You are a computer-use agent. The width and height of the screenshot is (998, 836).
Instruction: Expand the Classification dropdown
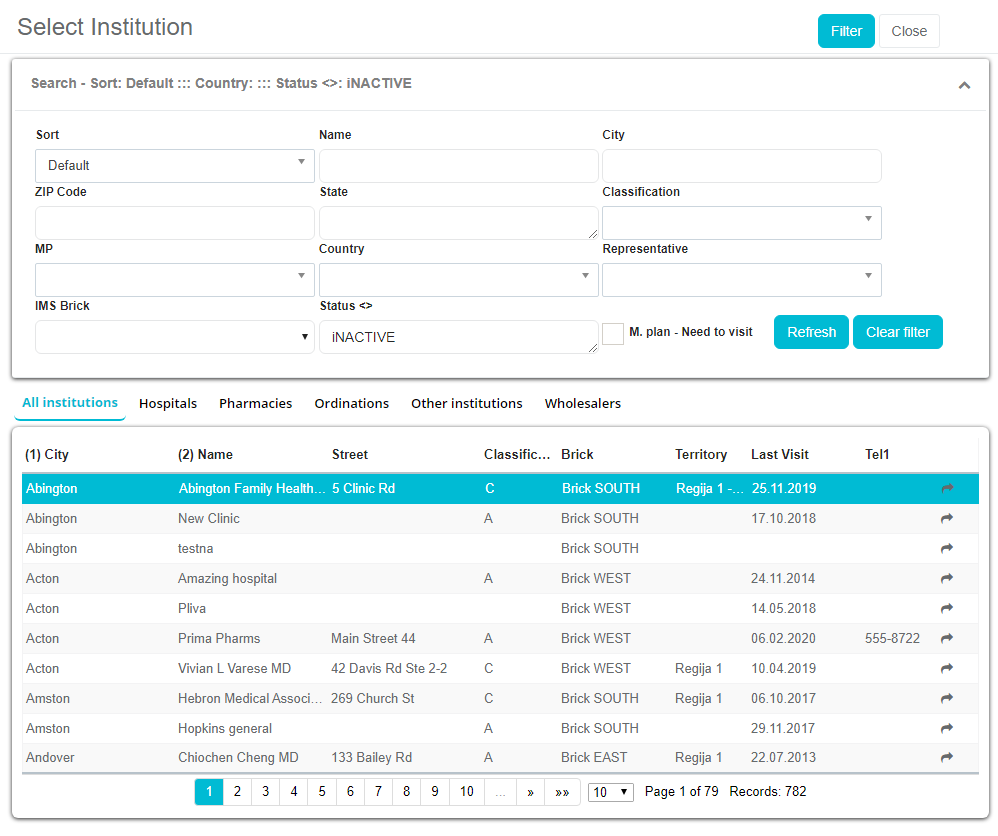click(741, 222)
